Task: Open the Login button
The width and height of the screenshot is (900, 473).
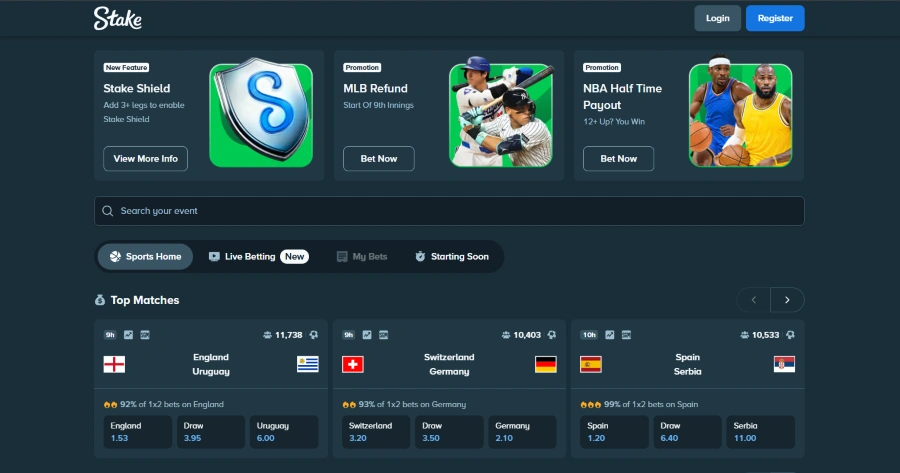Action: coord(717,18)
